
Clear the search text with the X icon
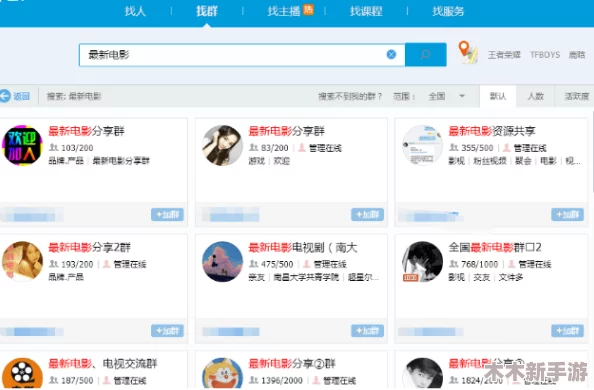[391, 55]
